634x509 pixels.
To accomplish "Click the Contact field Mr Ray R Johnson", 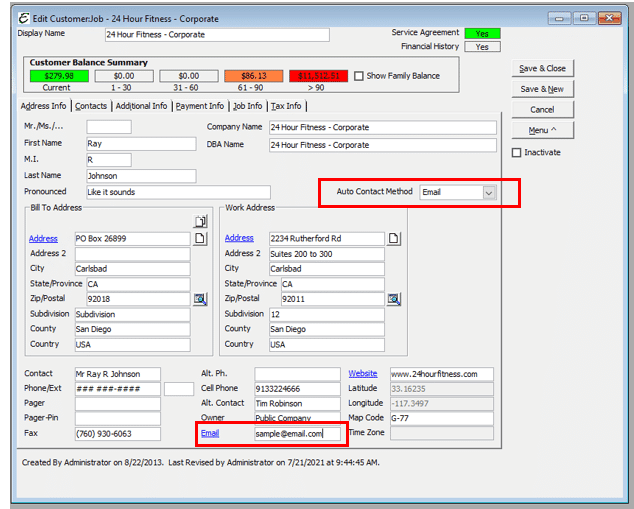I will (x=118, y=374).
